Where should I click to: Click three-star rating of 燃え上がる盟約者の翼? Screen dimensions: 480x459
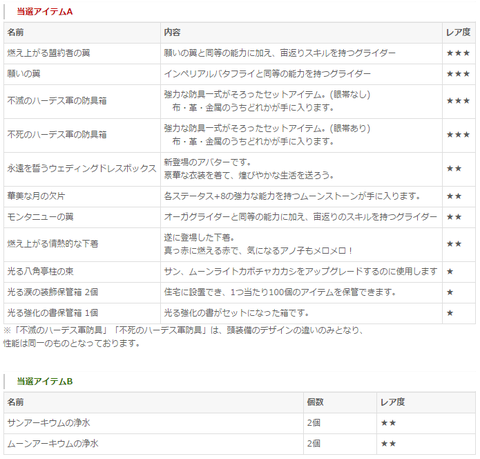coord(458,53)
